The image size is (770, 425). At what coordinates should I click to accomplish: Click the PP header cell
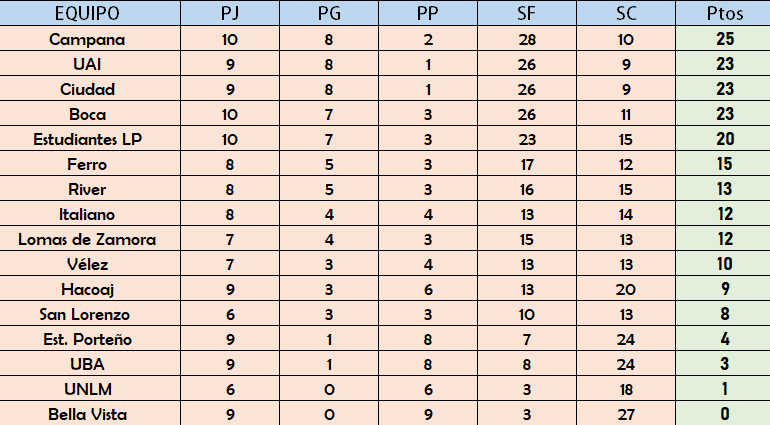click(428, 13)
